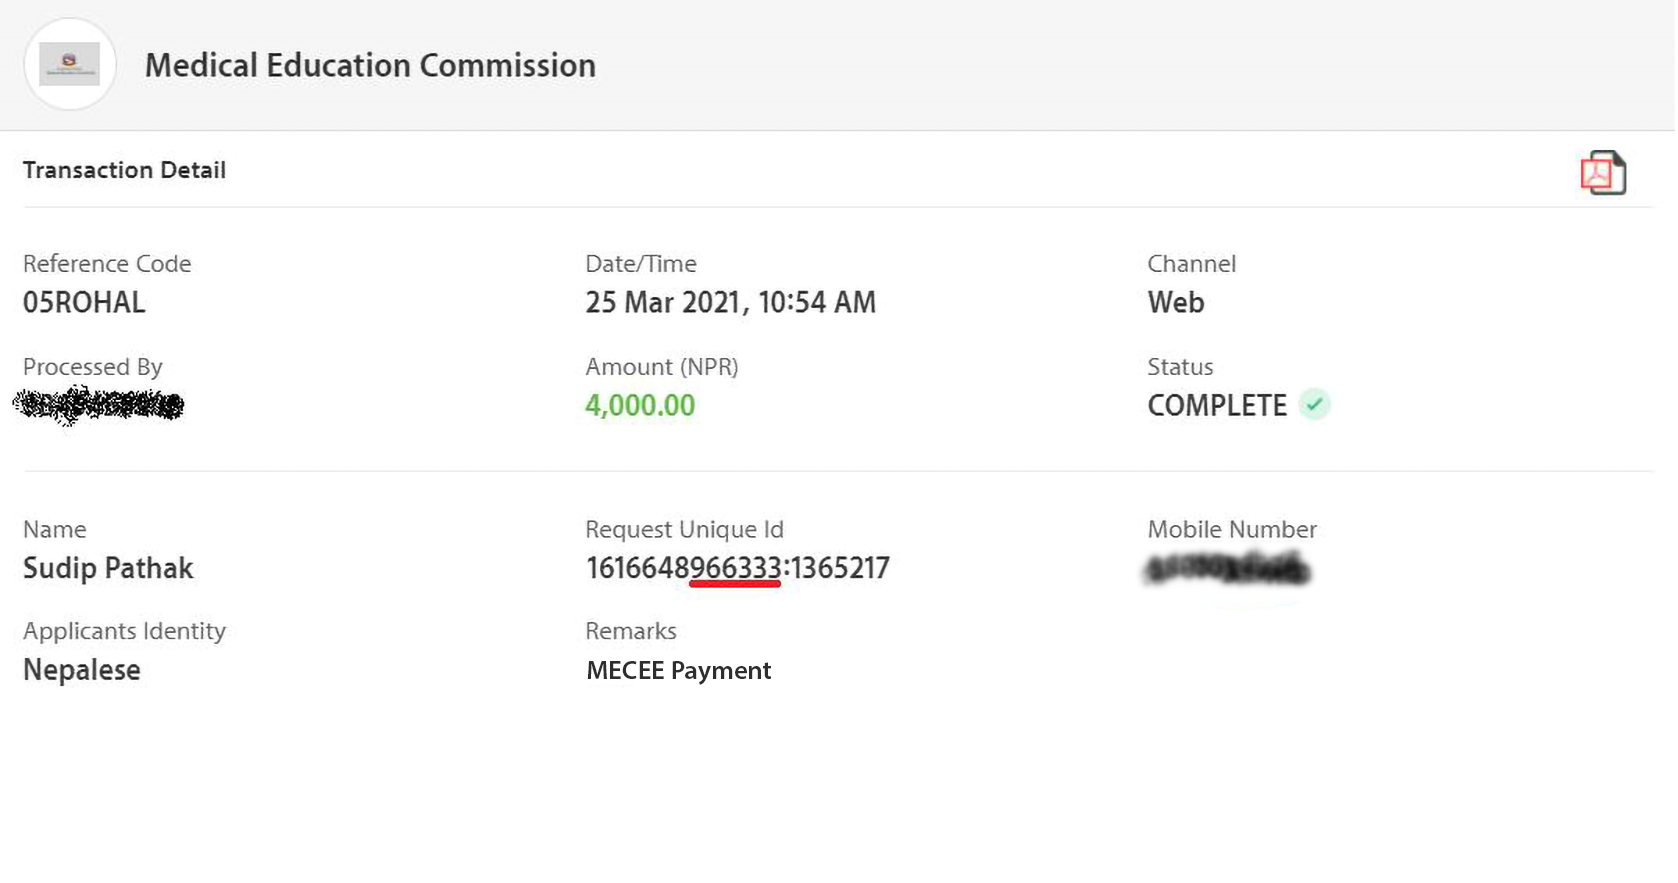Viewport: 1678px width, 883px height.
Task: Click the Transaction Detail heading
Action: coord(124,170)
